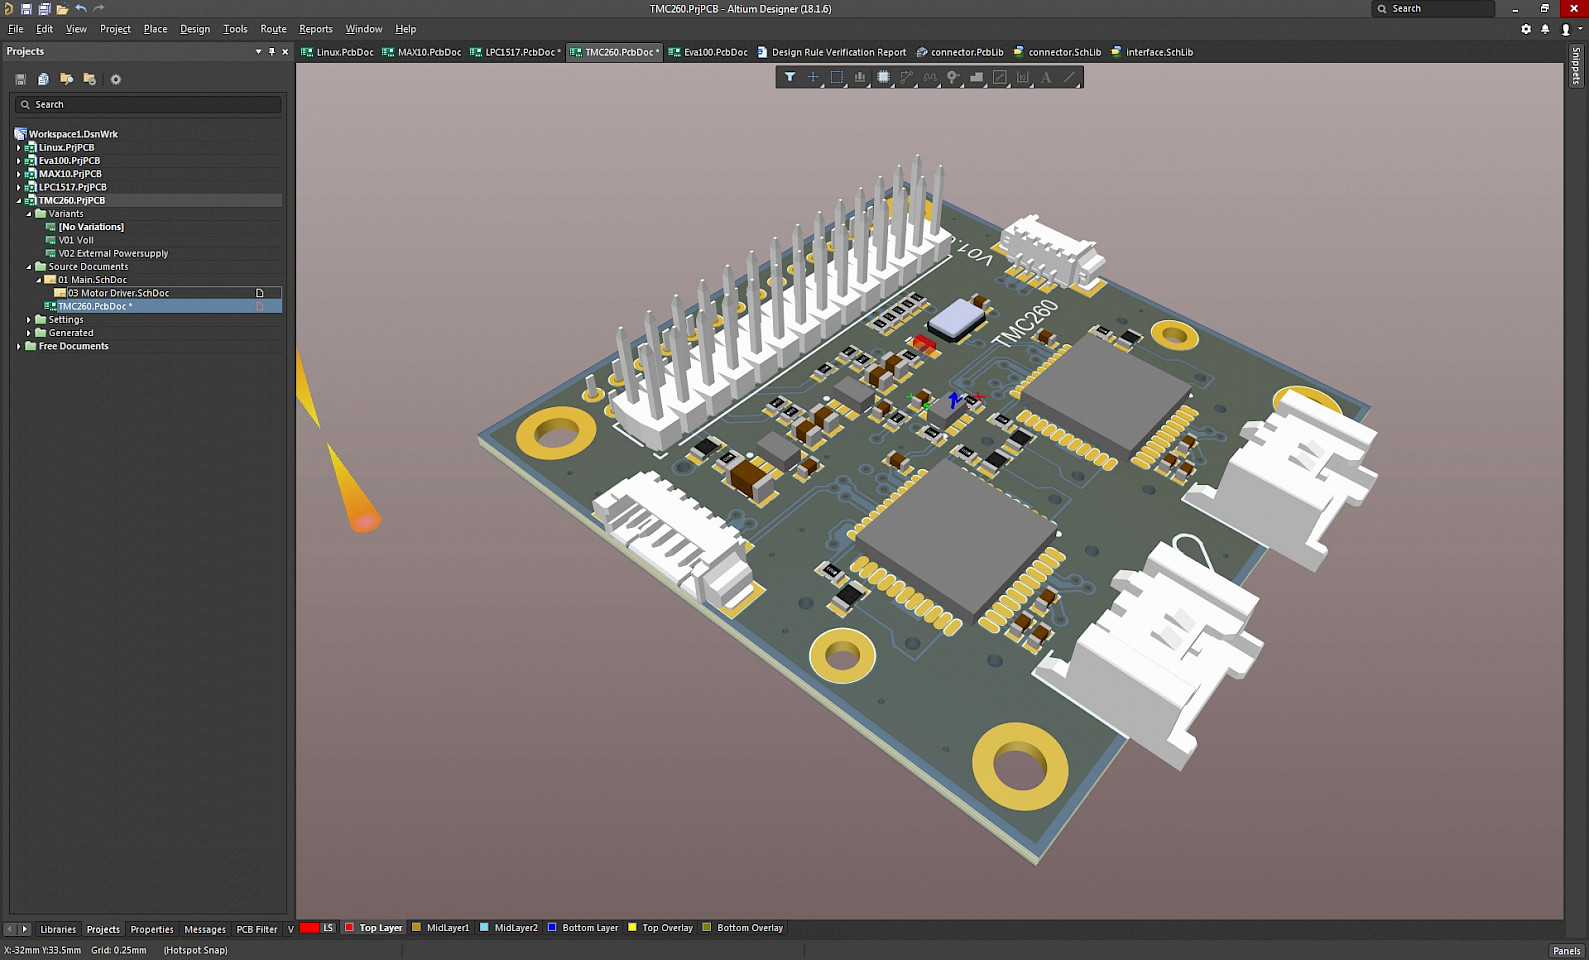
Task: Expand the Settings folder
Action: (28, 320)
